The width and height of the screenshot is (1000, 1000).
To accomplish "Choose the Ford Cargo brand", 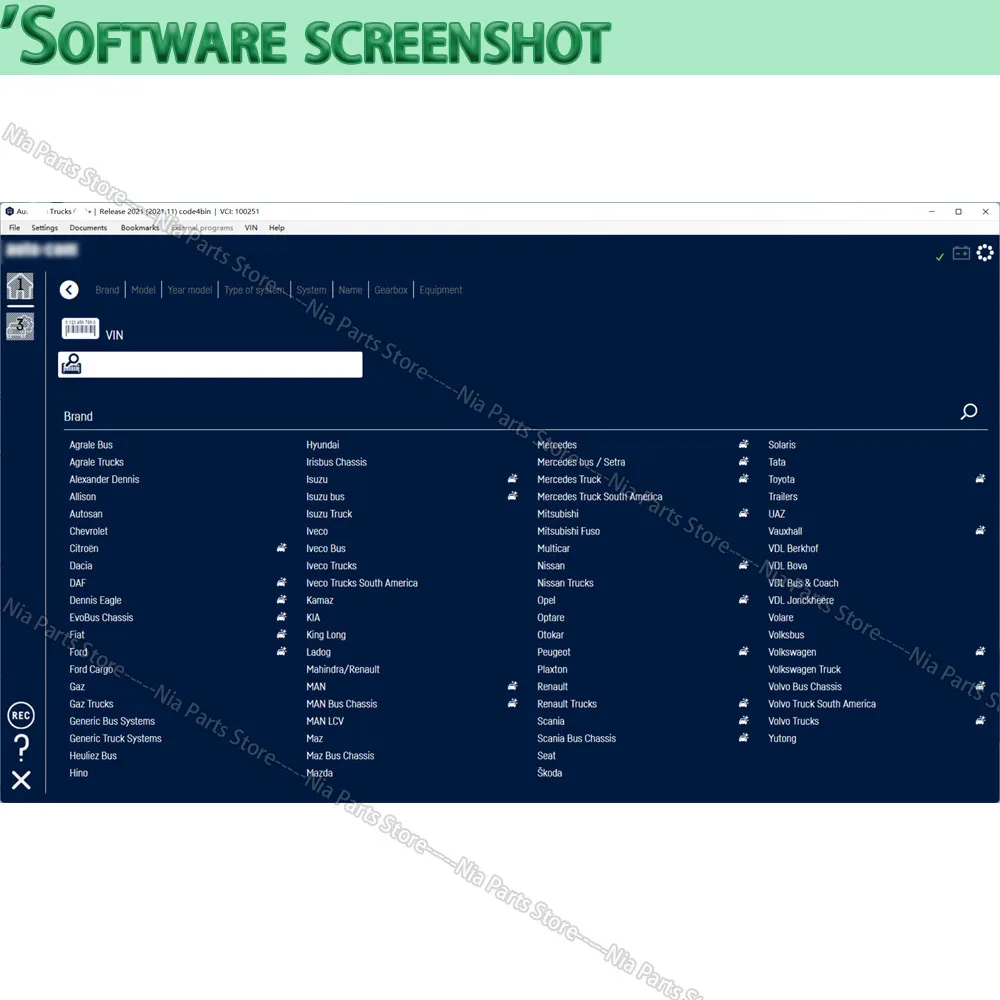I will click(91, 670).
